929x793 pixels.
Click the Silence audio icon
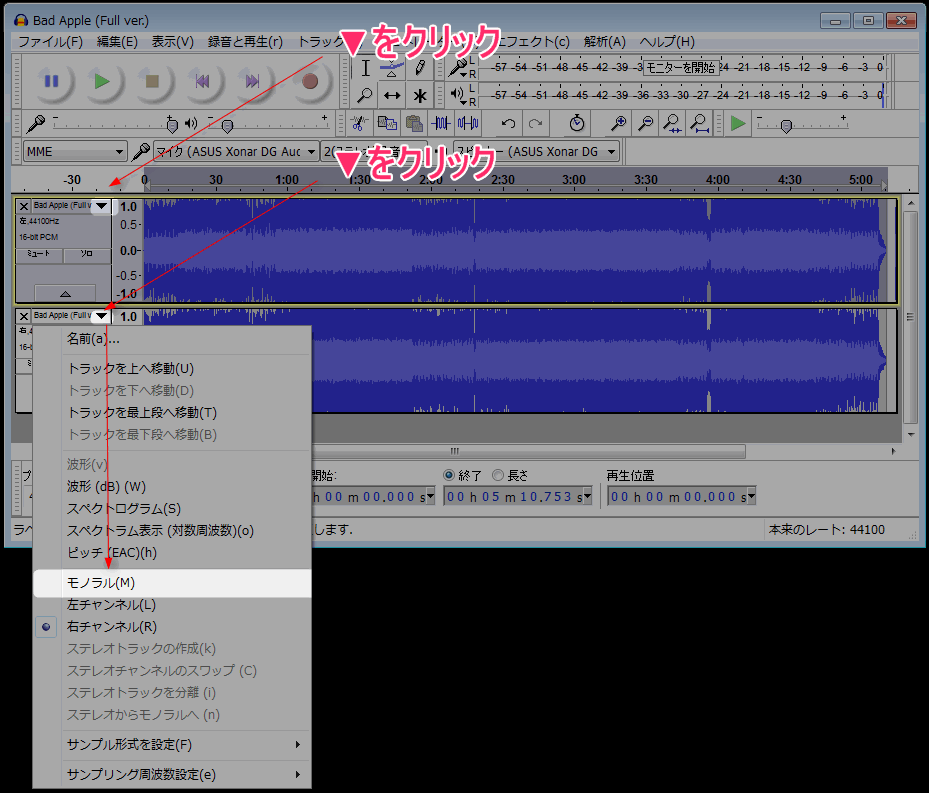pyautogui.click(x=468, y=123)
